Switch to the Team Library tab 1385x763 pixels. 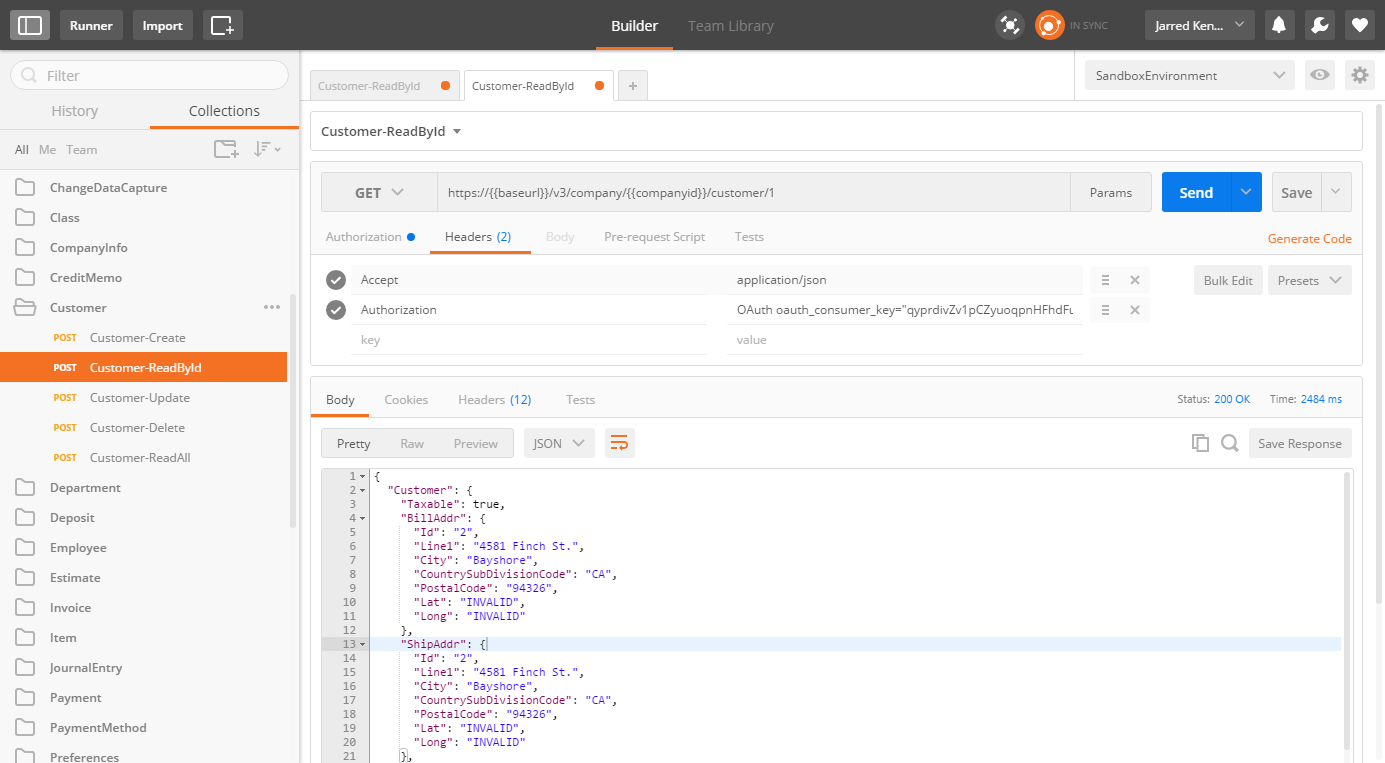pyautogui.click(x=731, y=25)
